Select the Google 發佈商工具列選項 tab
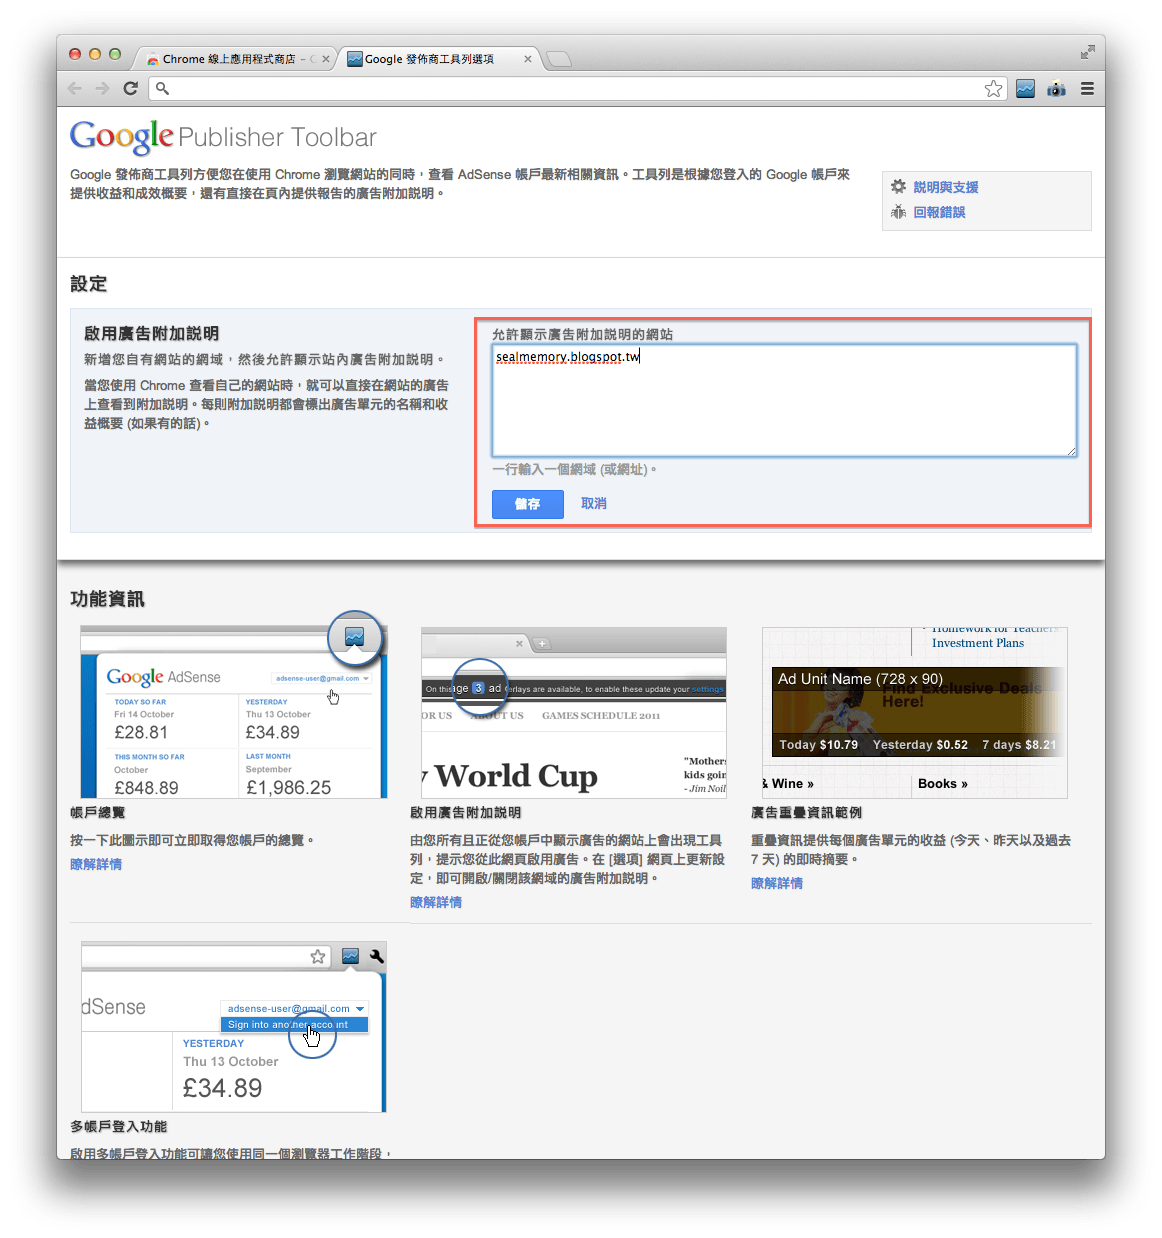Screen dimensions: 1162x1238 point(432,59)
